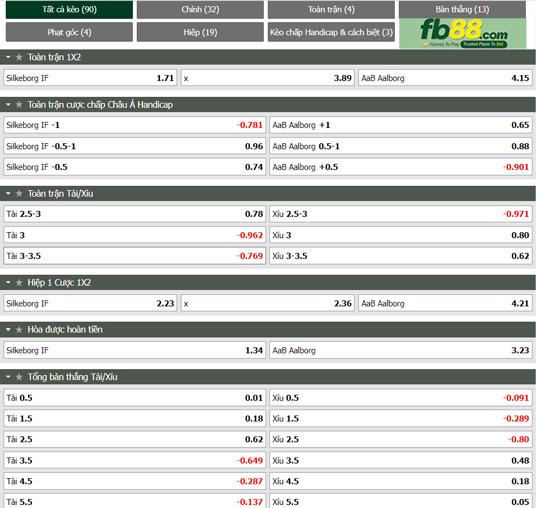Screen dimensions: 536x508
Task: Select Silkeborg IF -0.5-1 at 0.96
Action: point(135,146)
